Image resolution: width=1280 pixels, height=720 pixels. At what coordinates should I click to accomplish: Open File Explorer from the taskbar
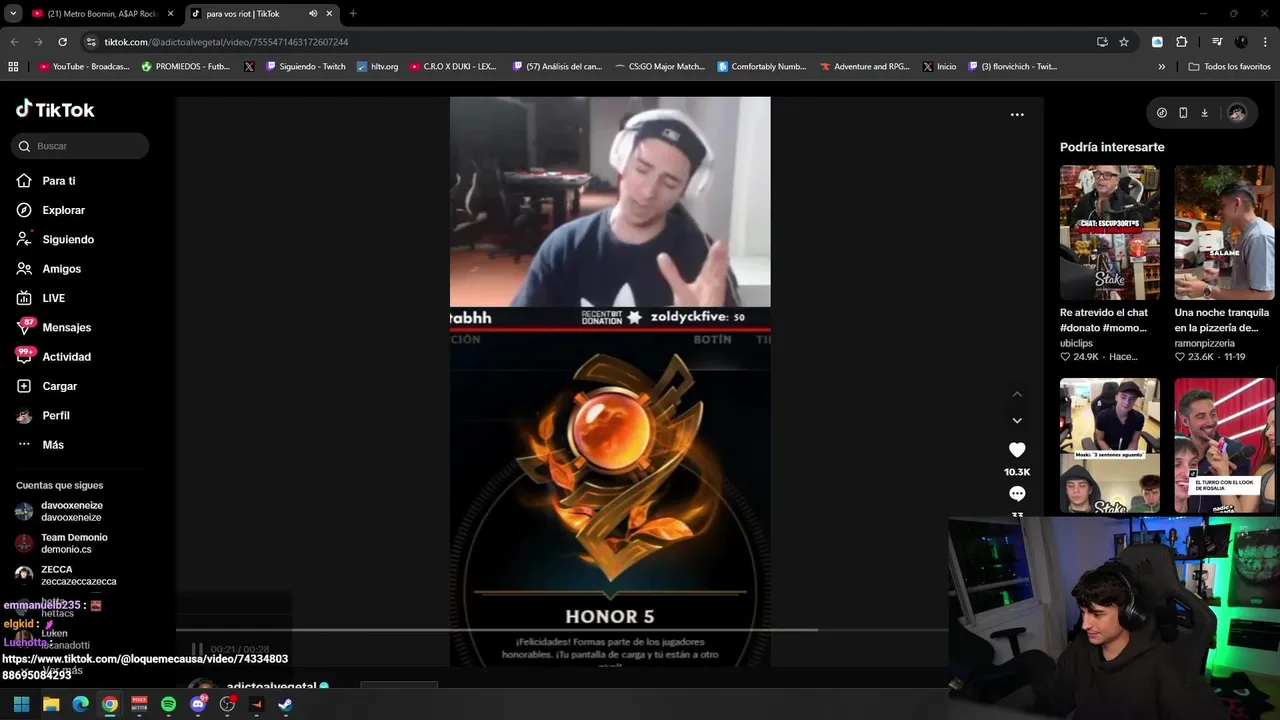pyautogui.click(x=51, y=704)
